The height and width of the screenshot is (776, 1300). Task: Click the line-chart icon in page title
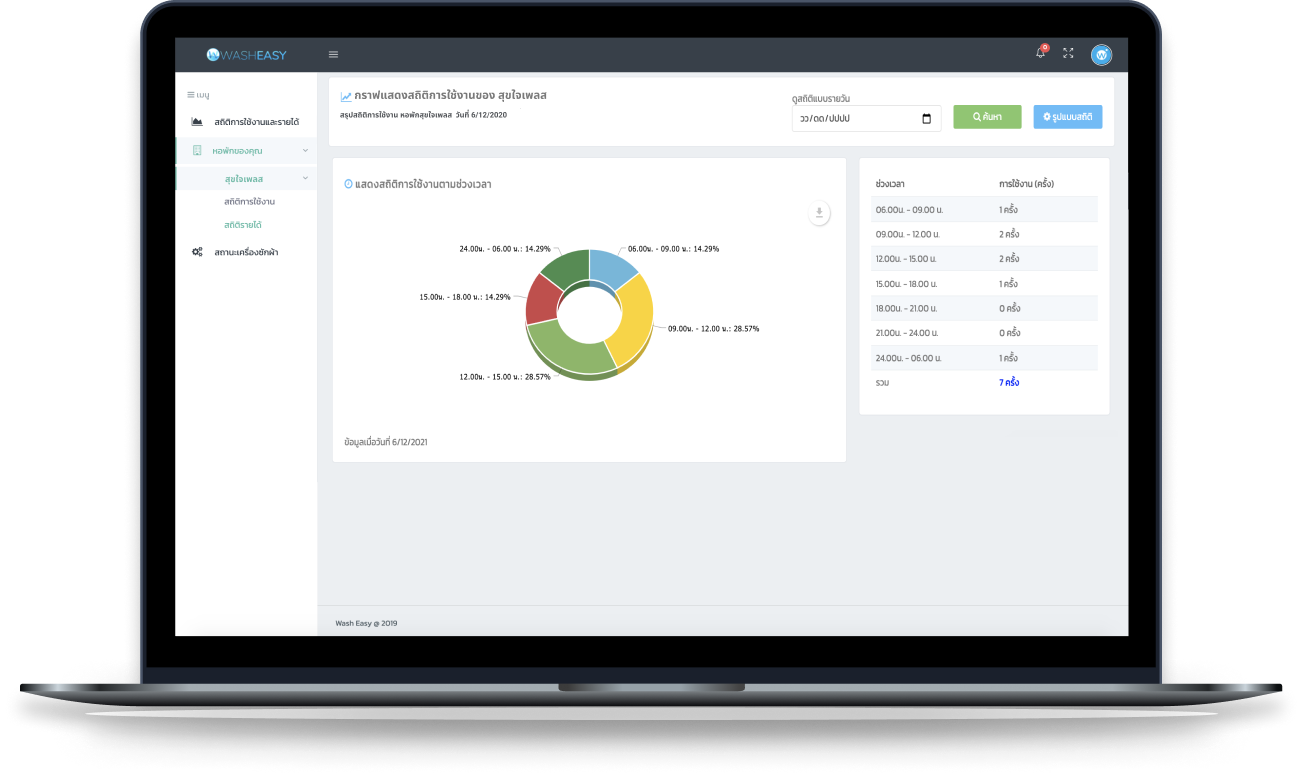(x=346, y=97)
